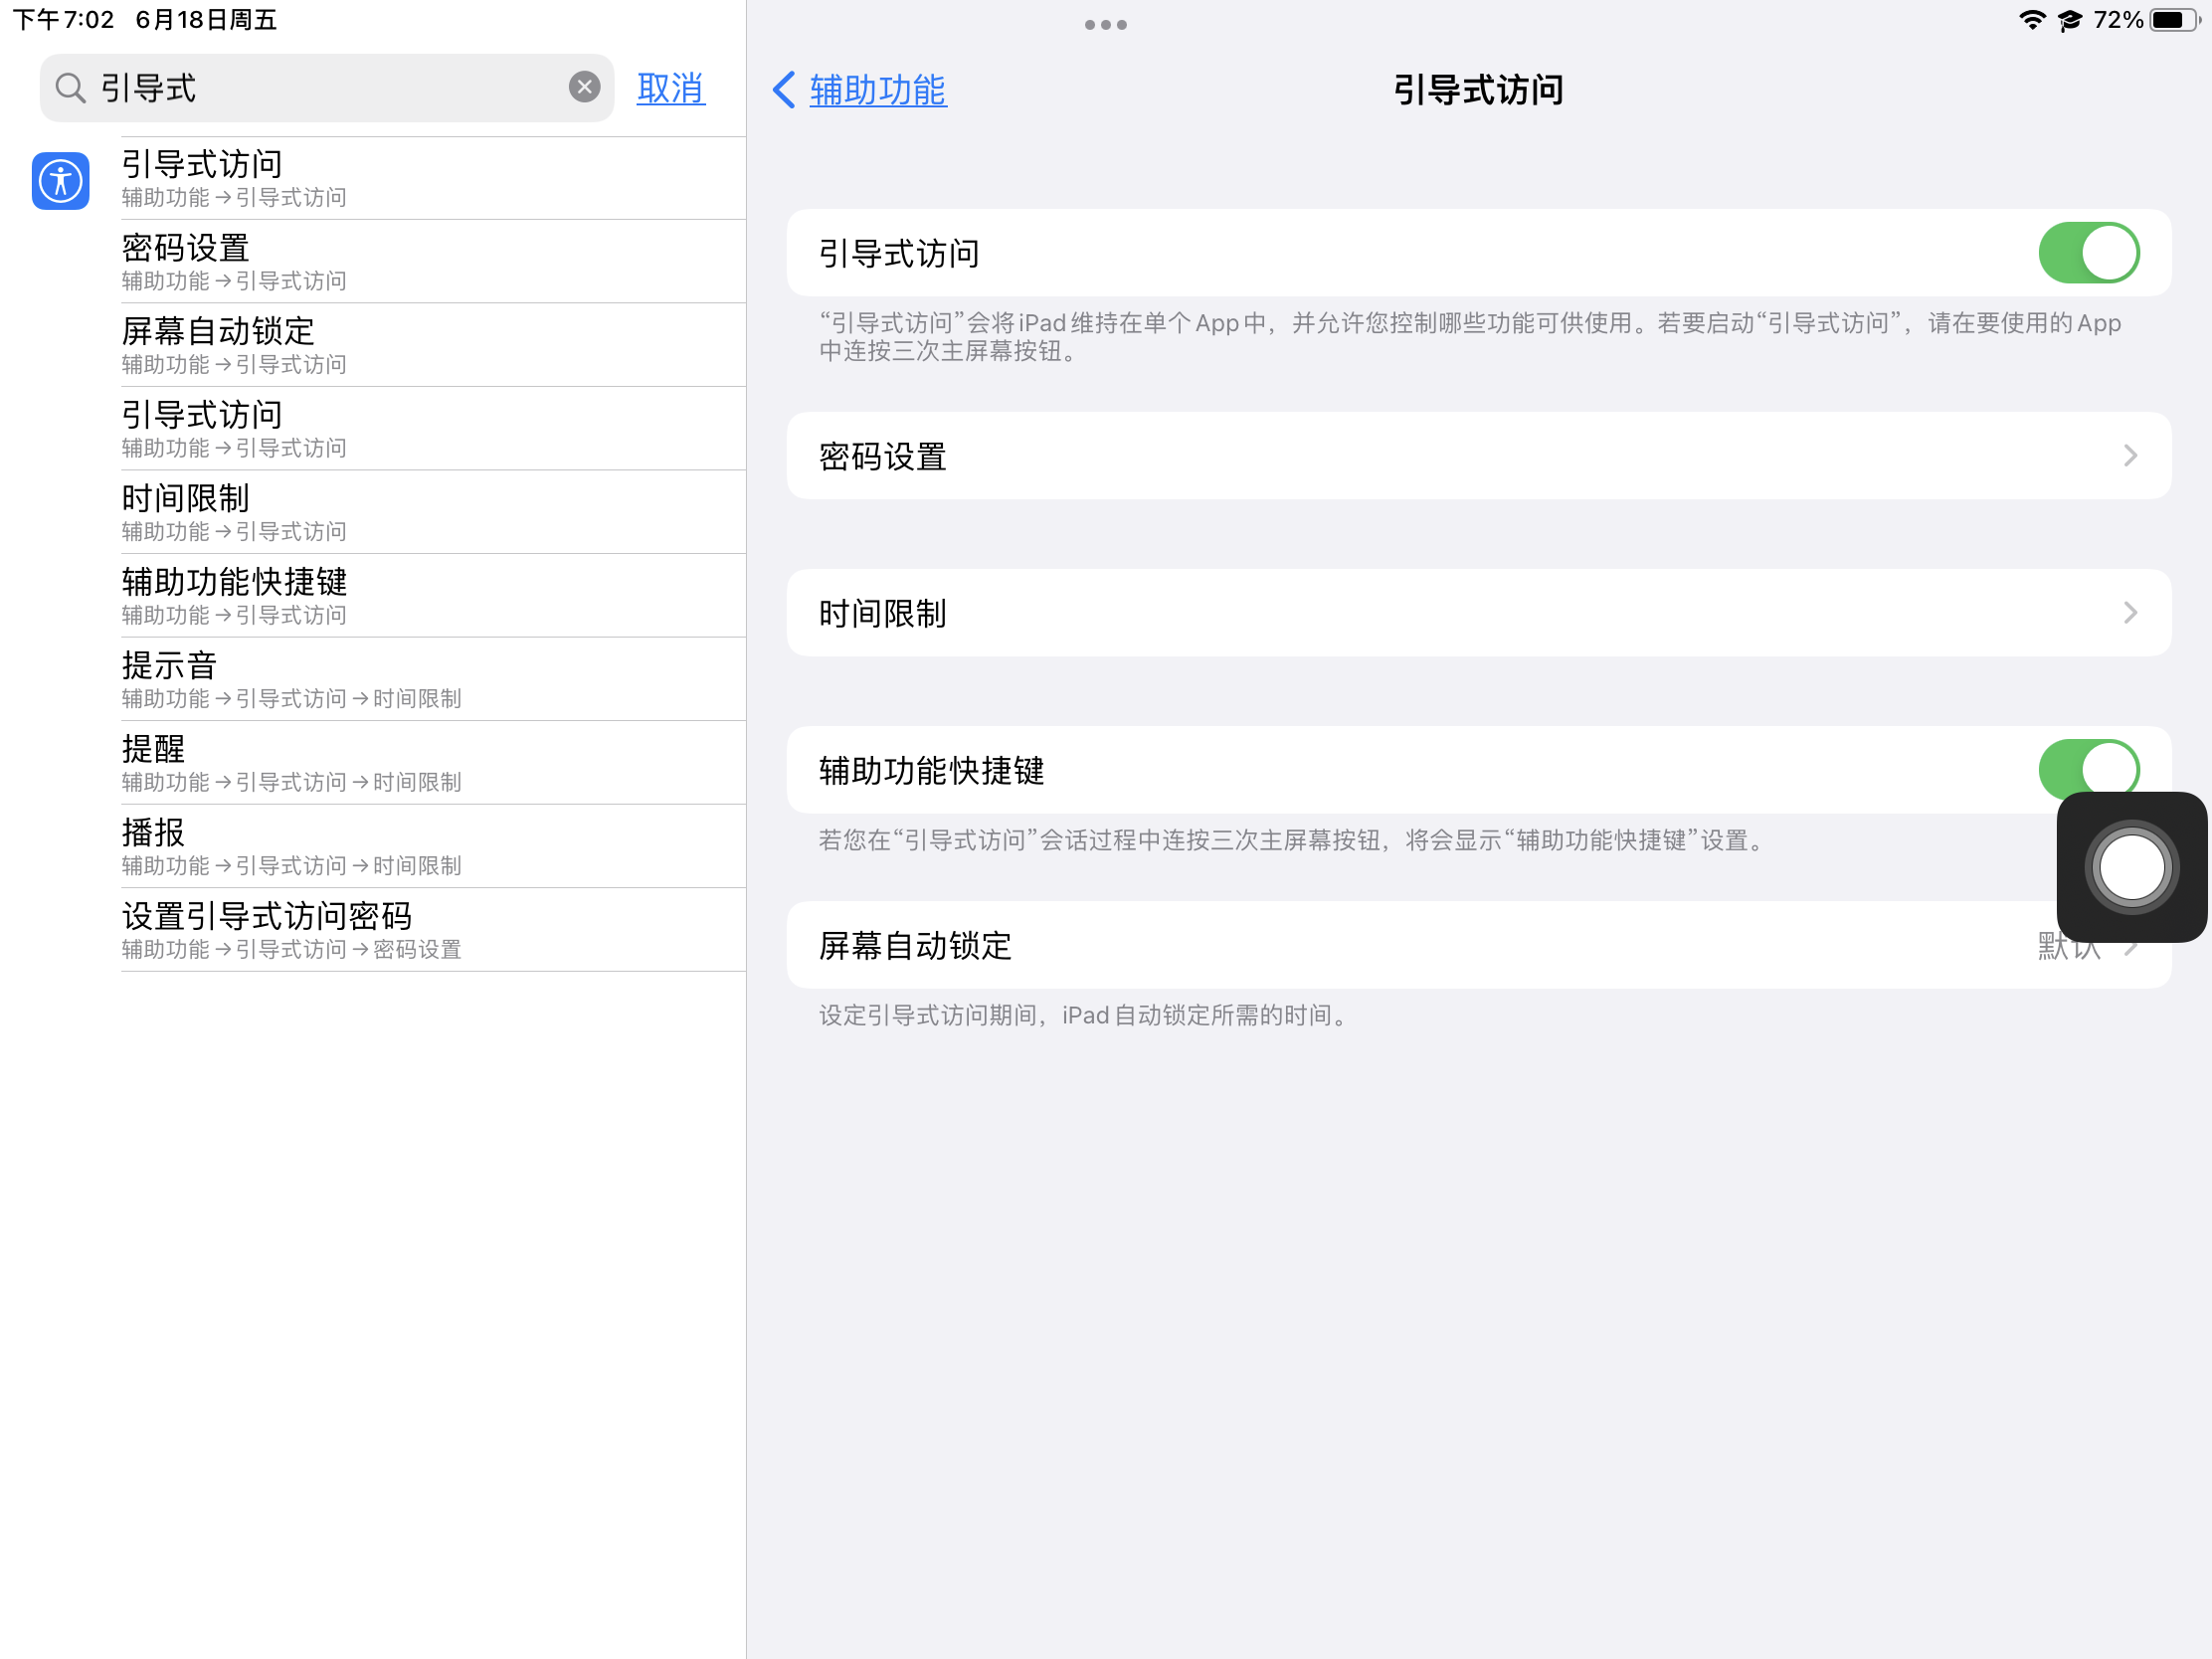Image resolution: width=2212 pixels, height=1659 pixels.
Task: Expand the 时间限制 settings row
Action: tap(1478, 613)
